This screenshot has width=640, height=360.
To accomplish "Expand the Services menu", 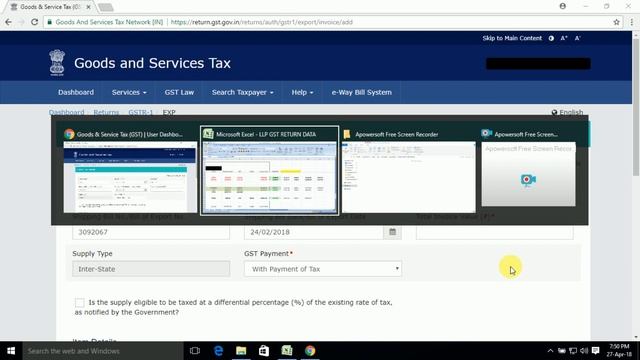I will point(129,92).
